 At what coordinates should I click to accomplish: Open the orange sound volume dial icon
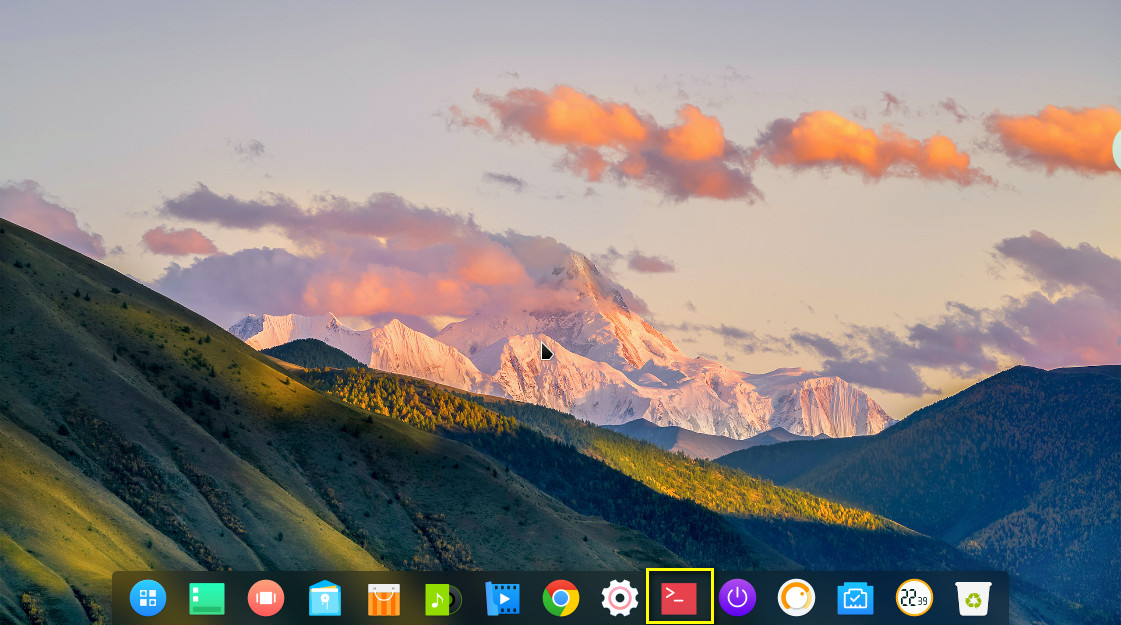pos(796,598)
